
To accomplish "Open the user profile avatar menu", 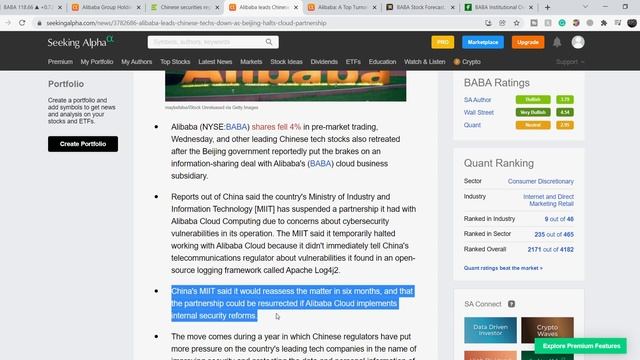I will (578, 42).
